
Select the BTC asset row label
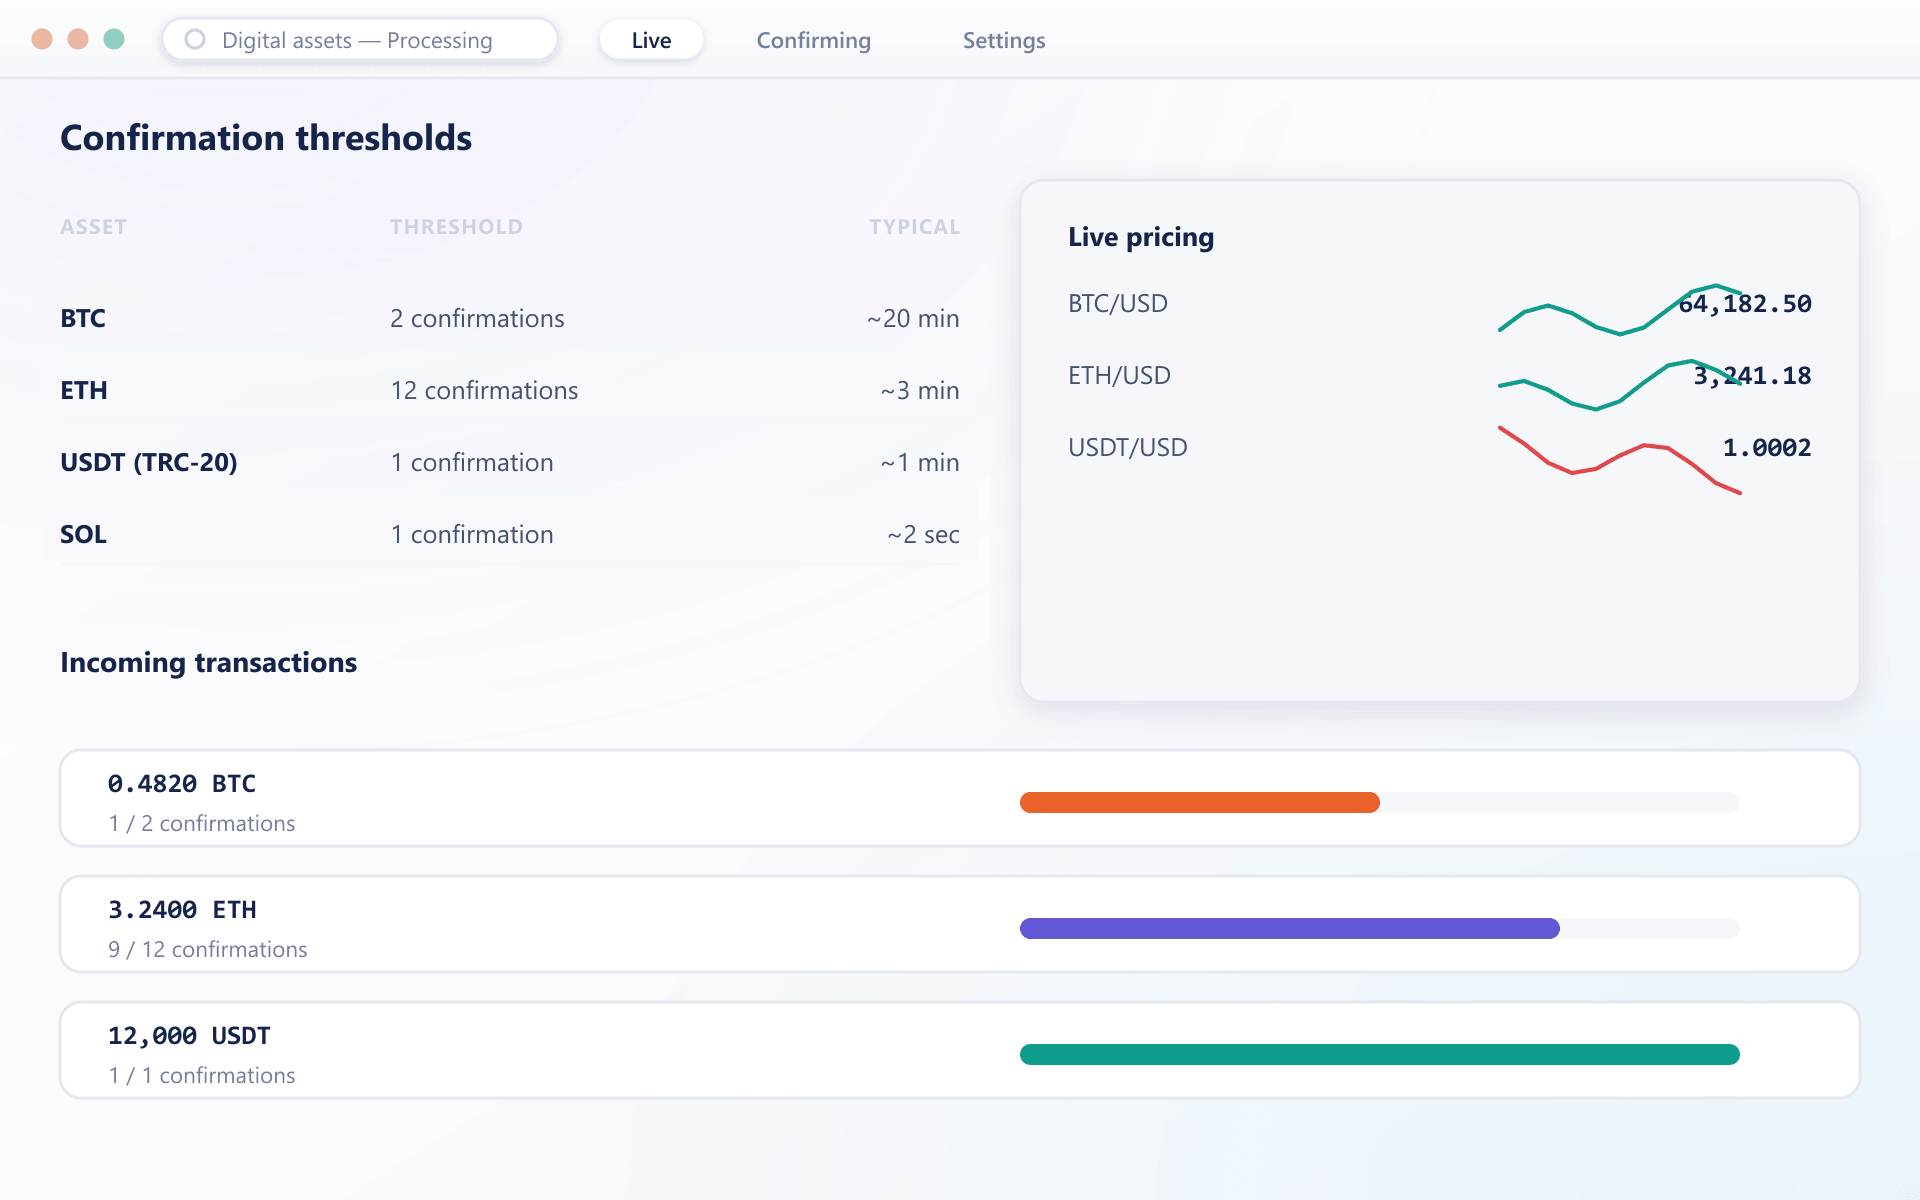[x=83, y=318]
